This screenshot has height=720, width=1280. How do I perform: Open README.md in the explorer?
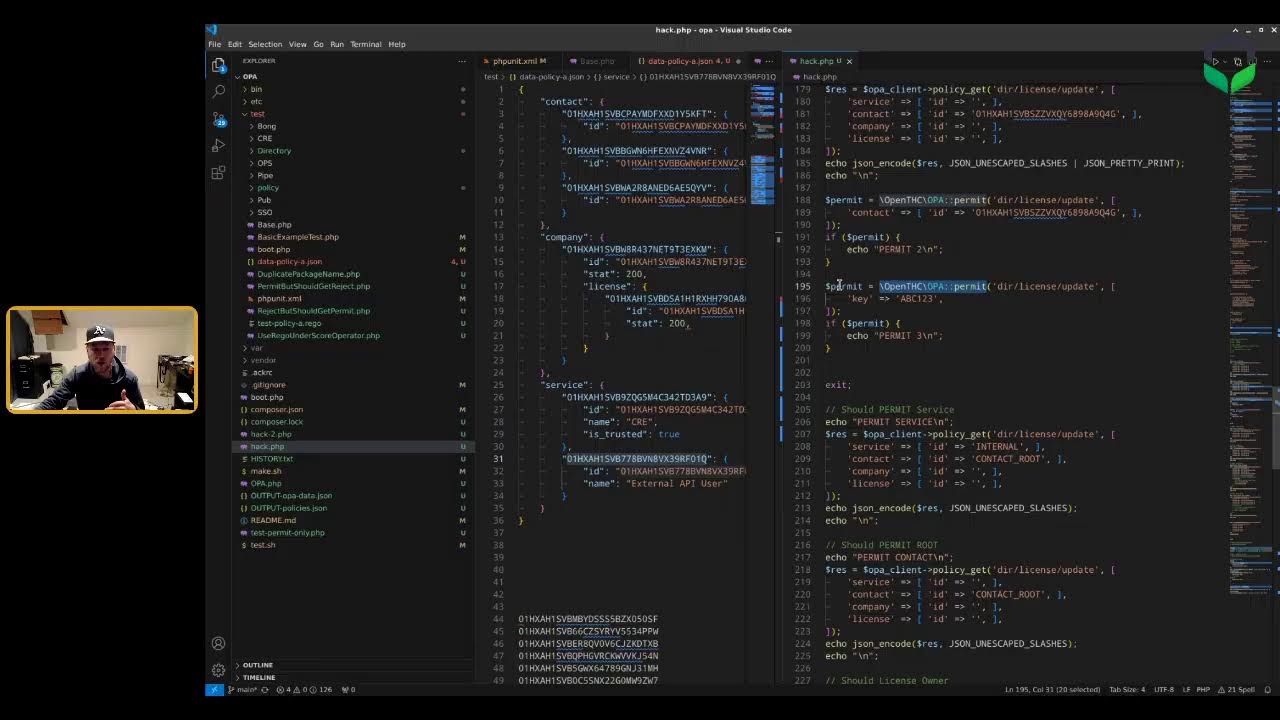click(273, 520)
